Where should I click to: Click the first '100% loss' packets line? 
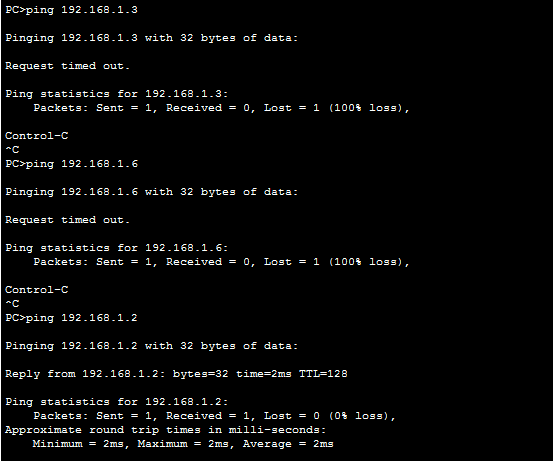tap(221, 108)
